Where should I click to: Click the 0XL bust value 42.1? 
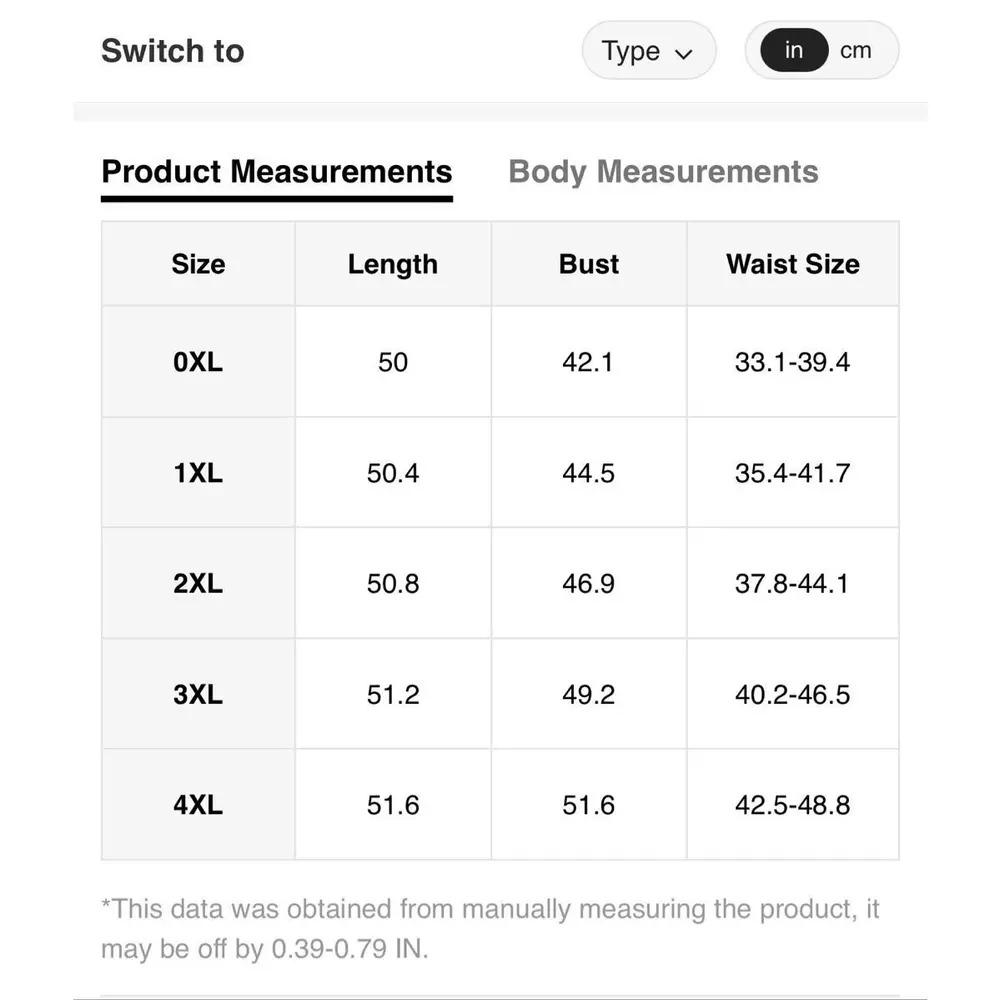tap(588, 362)
